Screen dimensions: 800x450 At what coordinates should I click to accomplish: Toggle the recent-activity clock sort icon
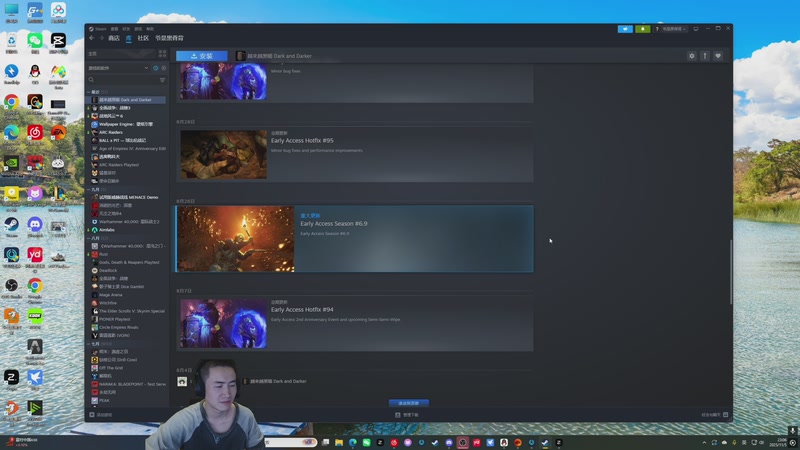pyautogui.click(x=156, y=68)
